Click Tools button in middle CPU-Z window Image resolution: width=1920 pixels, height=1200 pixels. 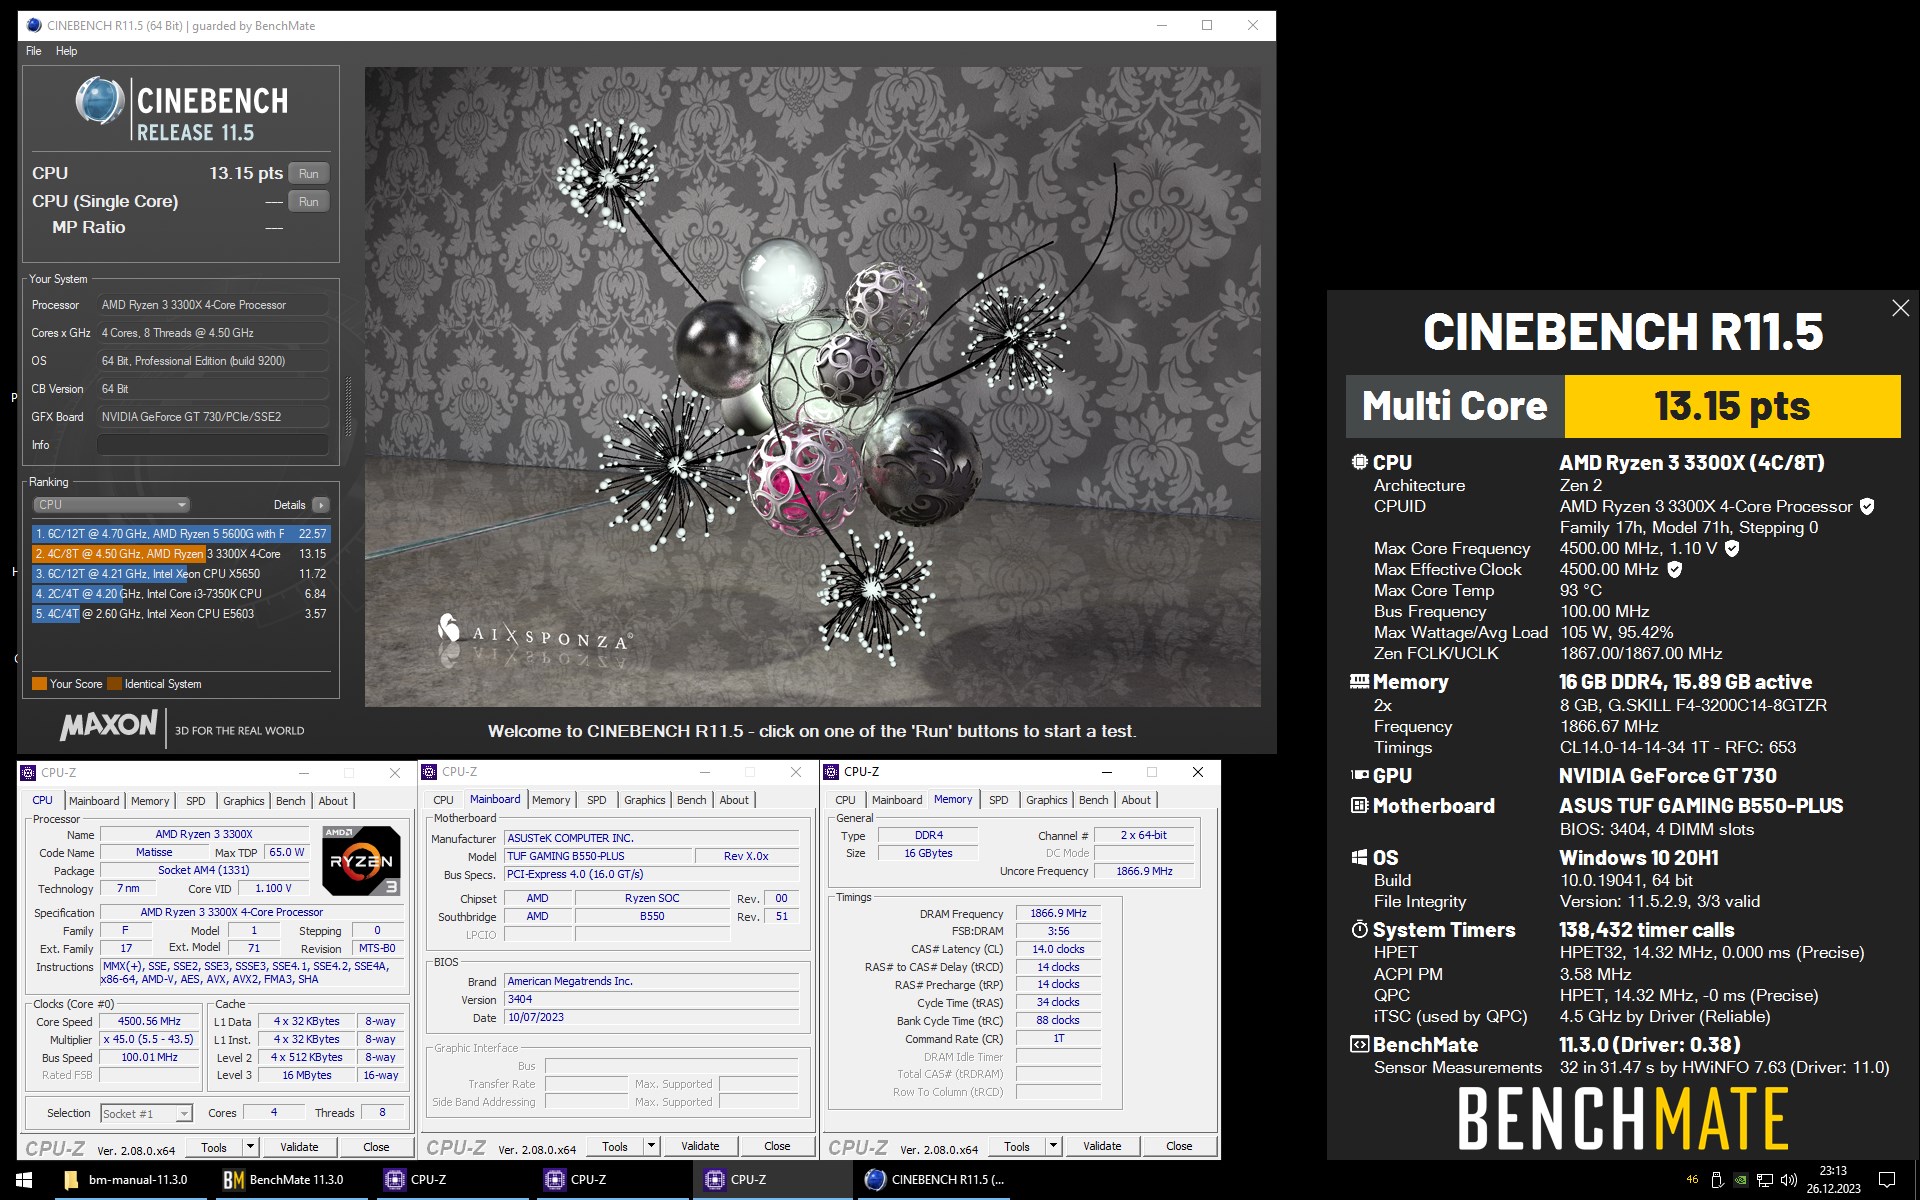pos(615,1146)
